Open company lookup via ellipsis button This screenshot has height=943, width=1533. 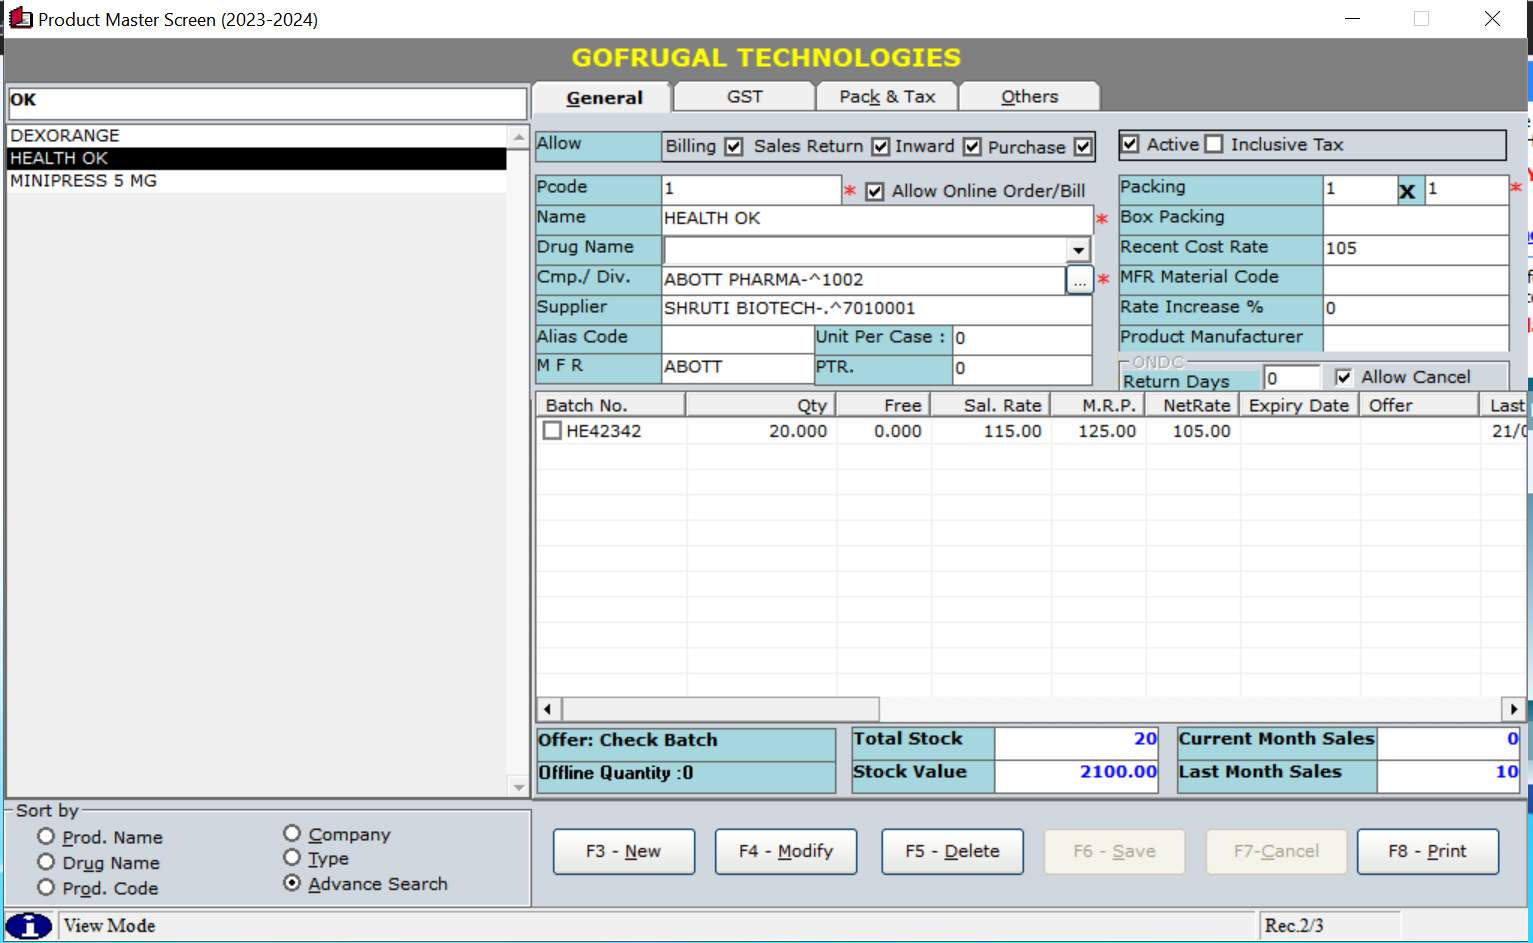pos(1079,280)
